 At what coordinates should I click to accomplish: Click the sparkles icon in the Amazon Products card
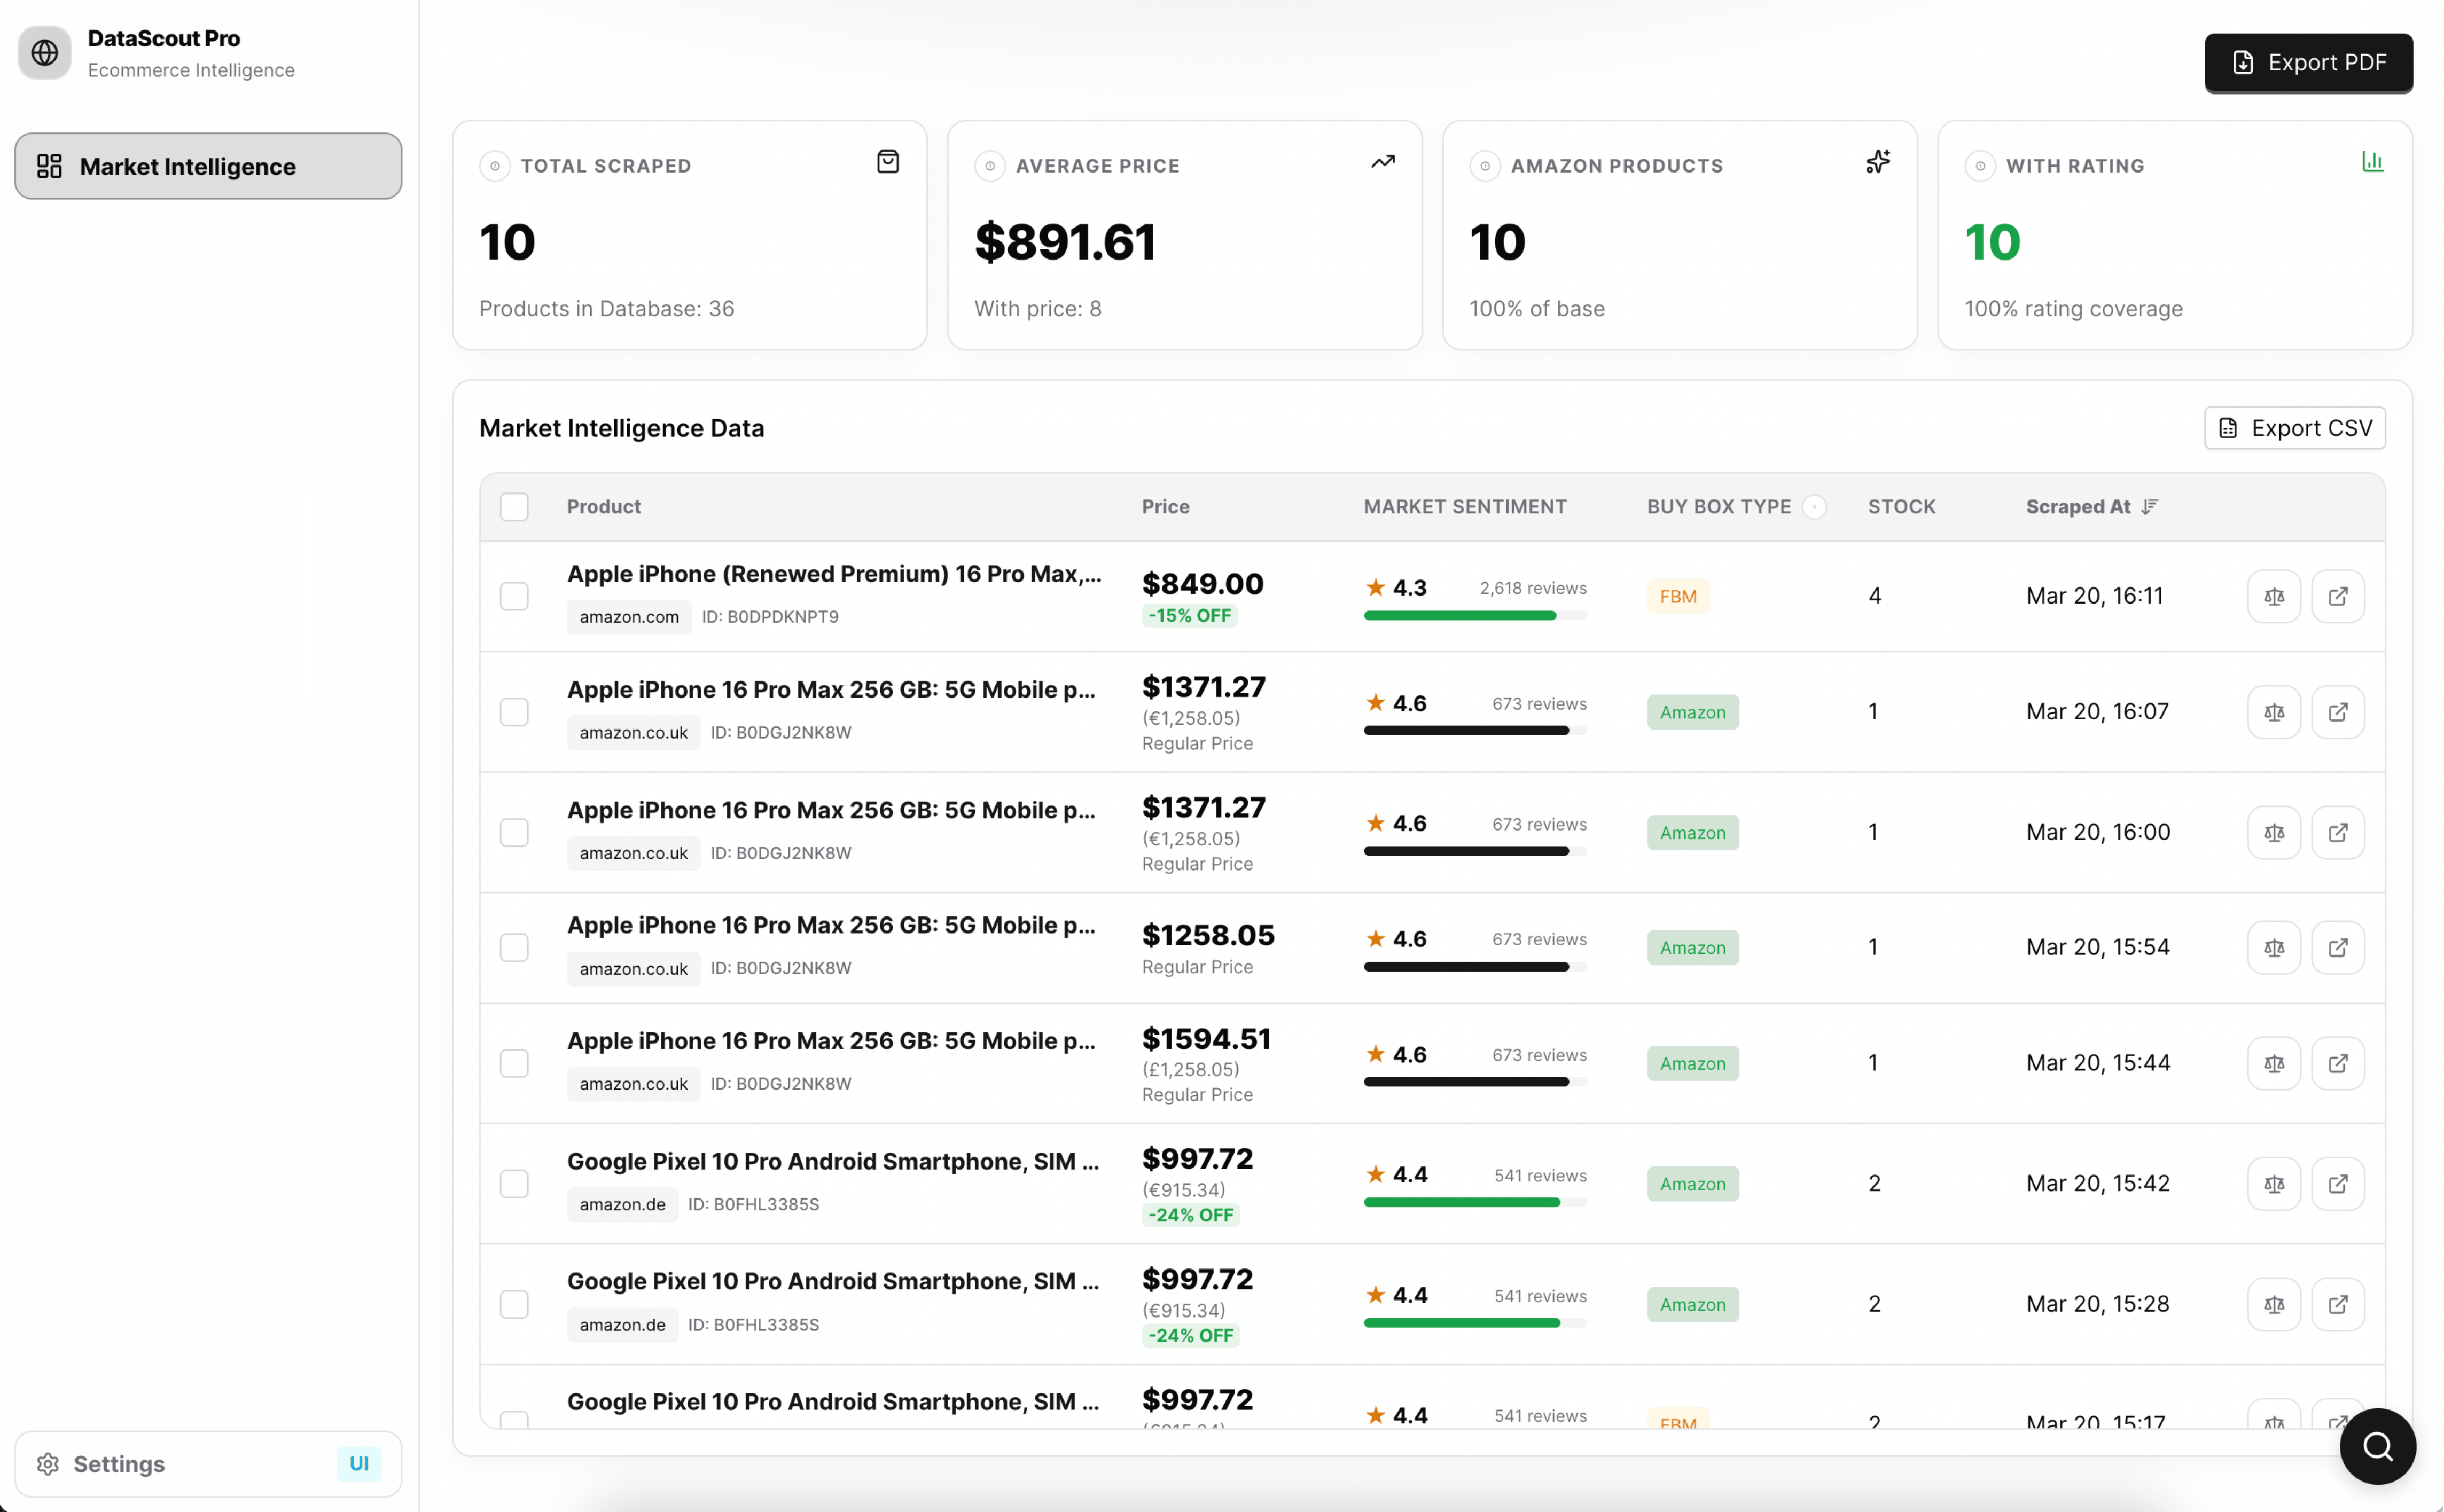pos(1877,162)
